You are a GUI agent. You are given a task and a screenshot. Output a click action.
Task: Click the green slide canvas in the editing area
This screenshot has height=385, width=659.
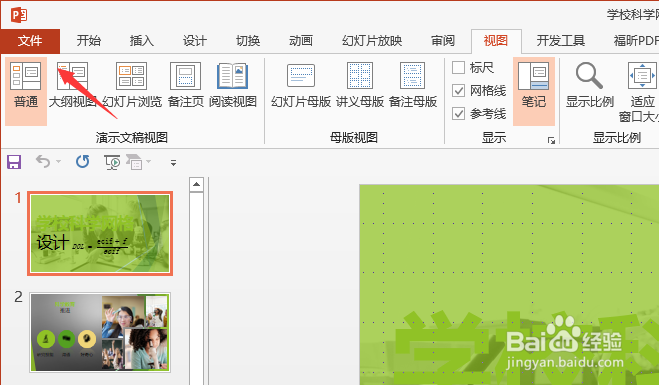509,285
